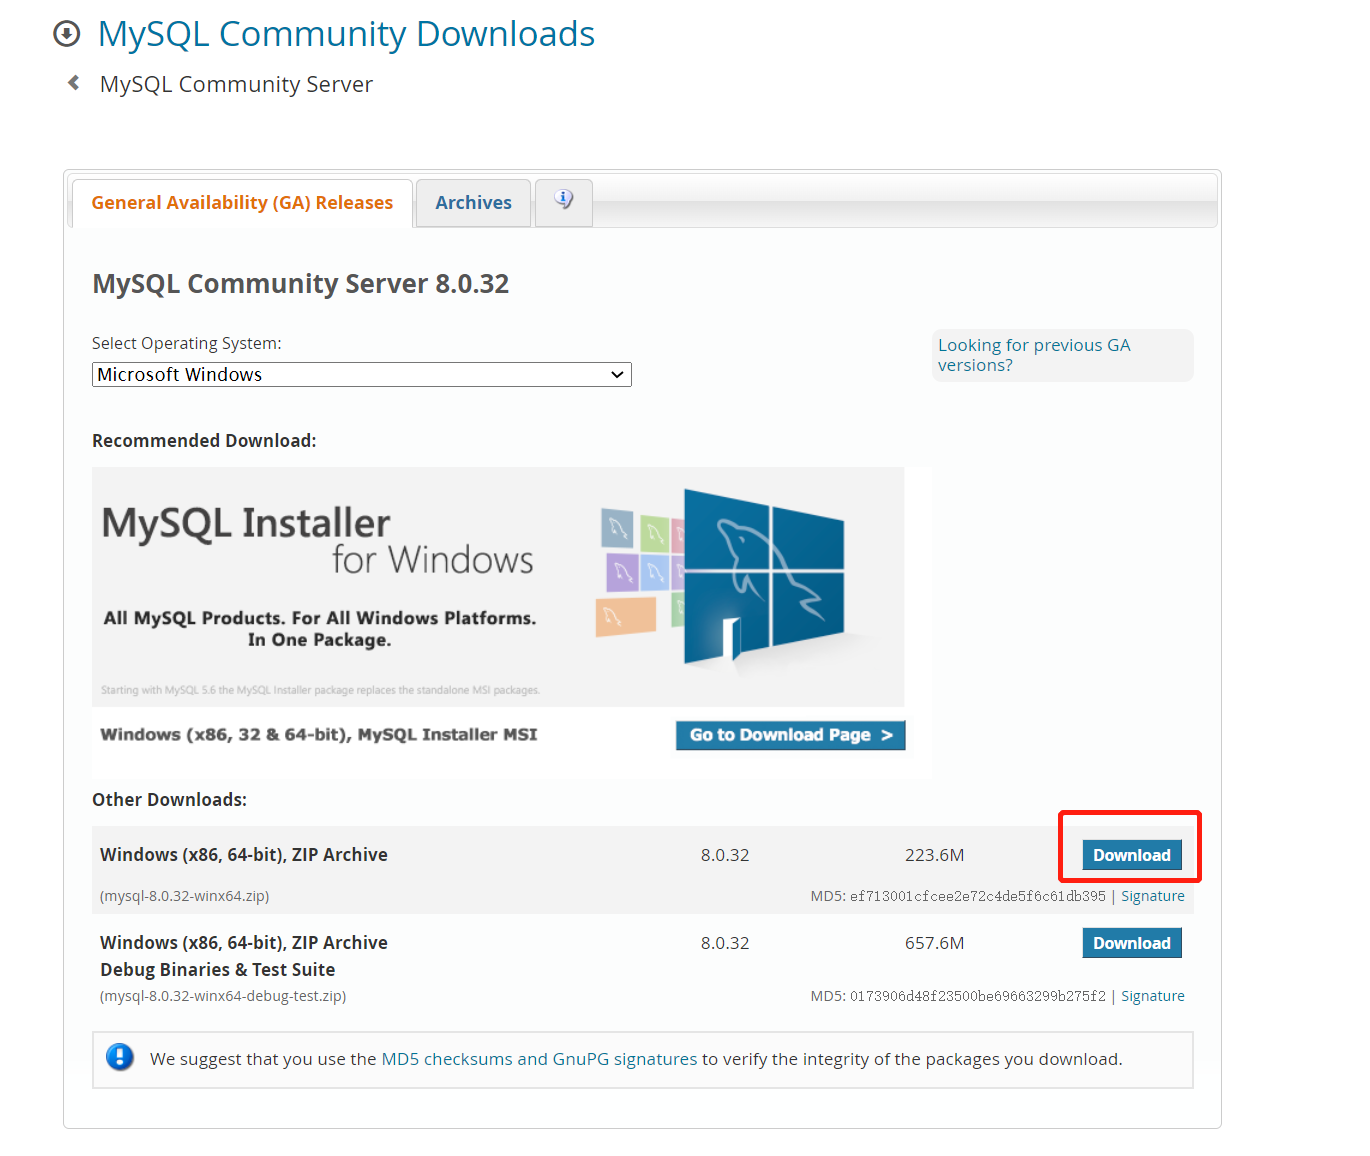The image size is (1370, 1156).
Task: Click the blue exclamation info icon
Action: [x=120, y=1057]
